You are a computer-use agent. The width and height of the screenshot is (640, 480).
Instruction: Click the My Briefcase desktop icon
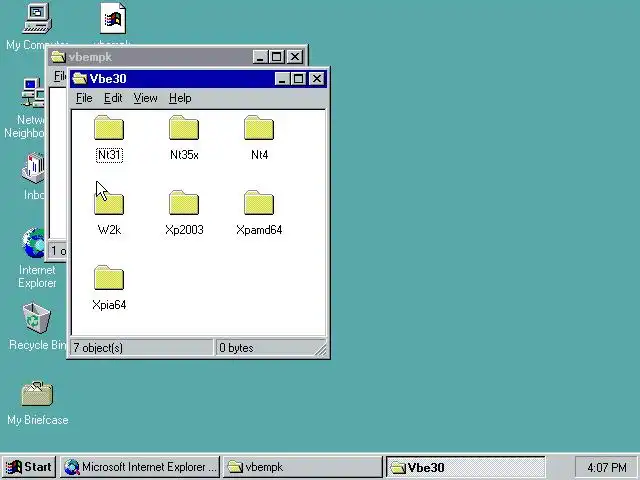coord(37,393)
